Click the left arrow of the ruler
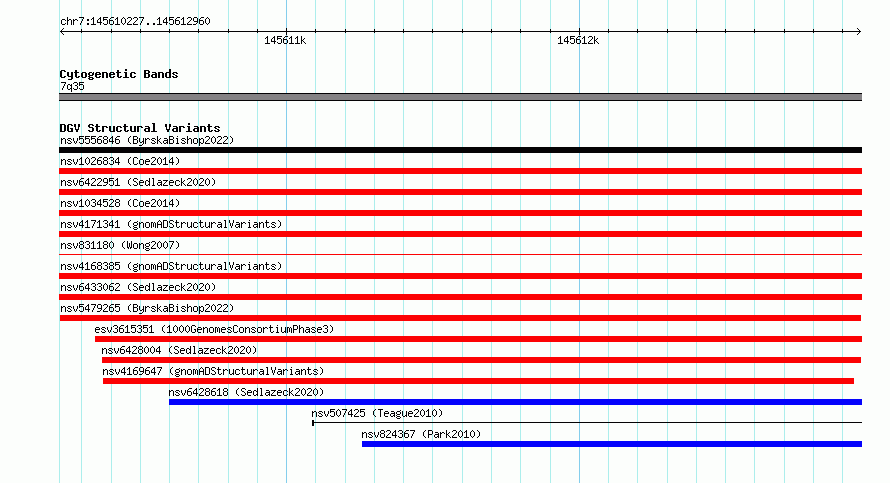The image size is (890, 483). [62, 32]
